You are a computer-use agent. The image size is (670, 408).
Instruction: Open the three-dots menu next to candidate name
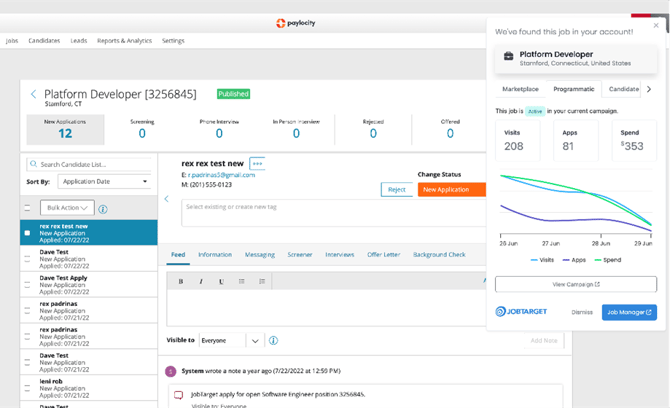[x=257, y=163]
